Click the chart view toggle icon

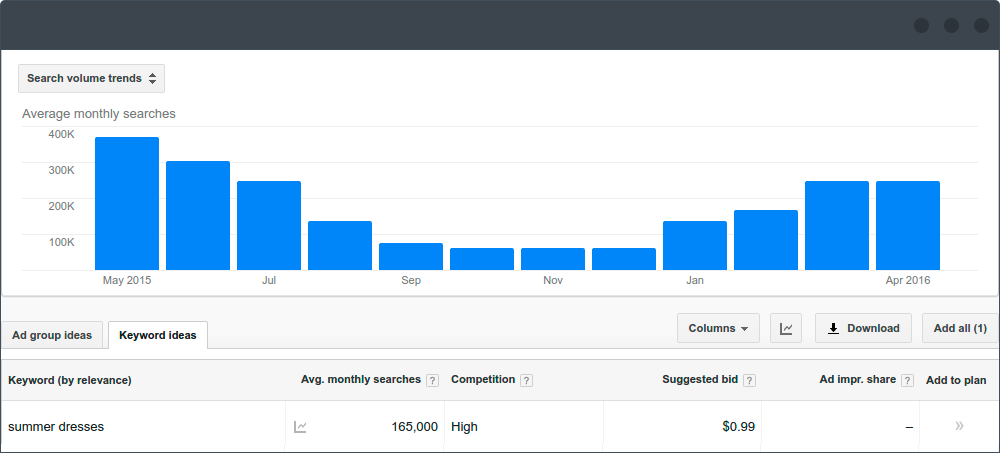coord(786,328)
